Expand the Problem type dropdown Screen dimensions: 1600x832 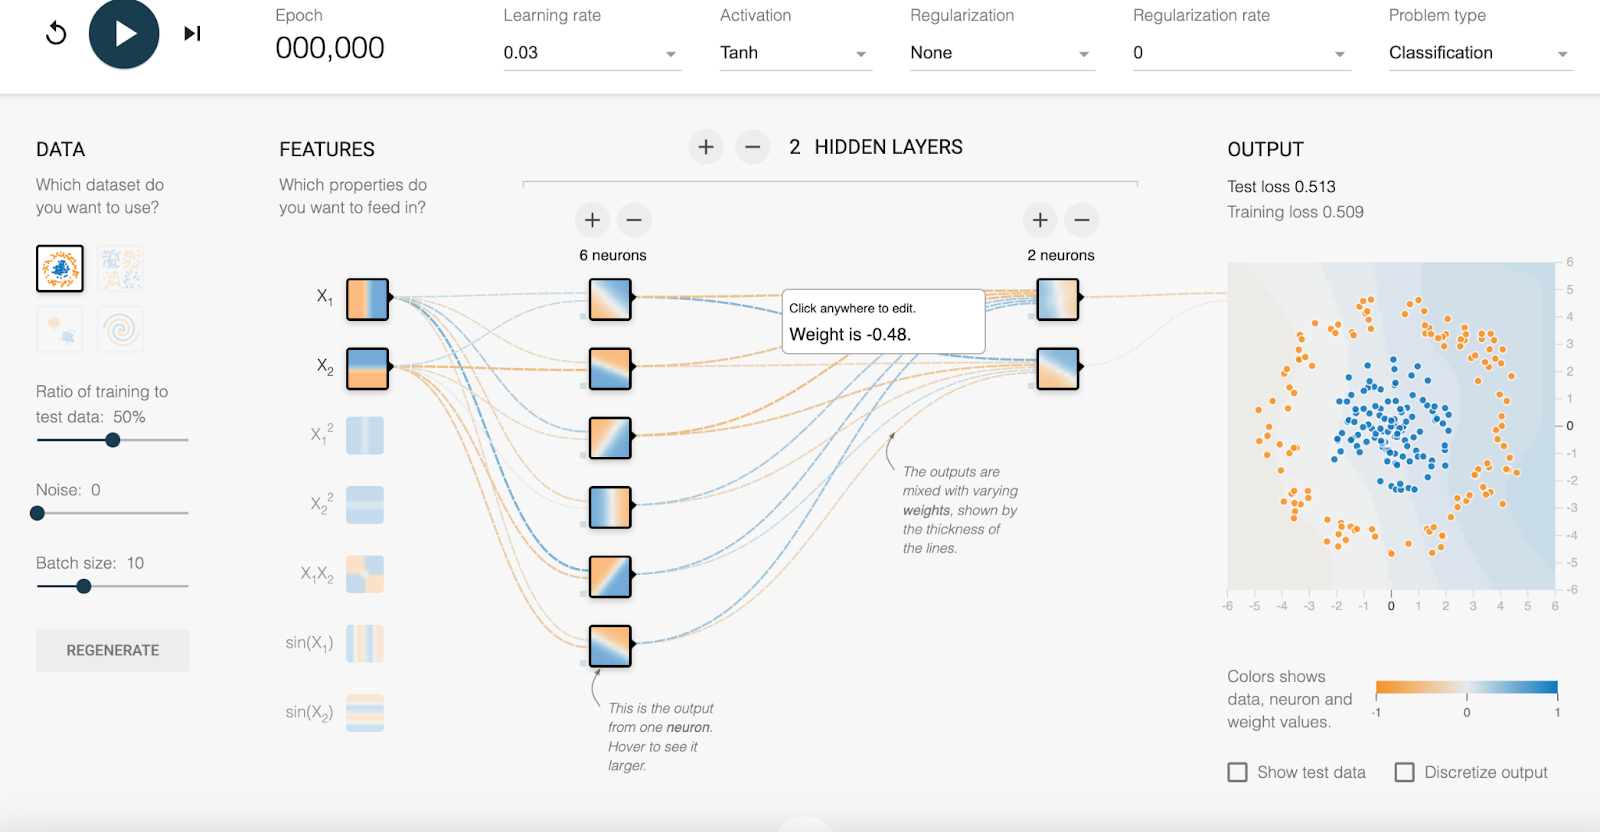point(1479,53)
